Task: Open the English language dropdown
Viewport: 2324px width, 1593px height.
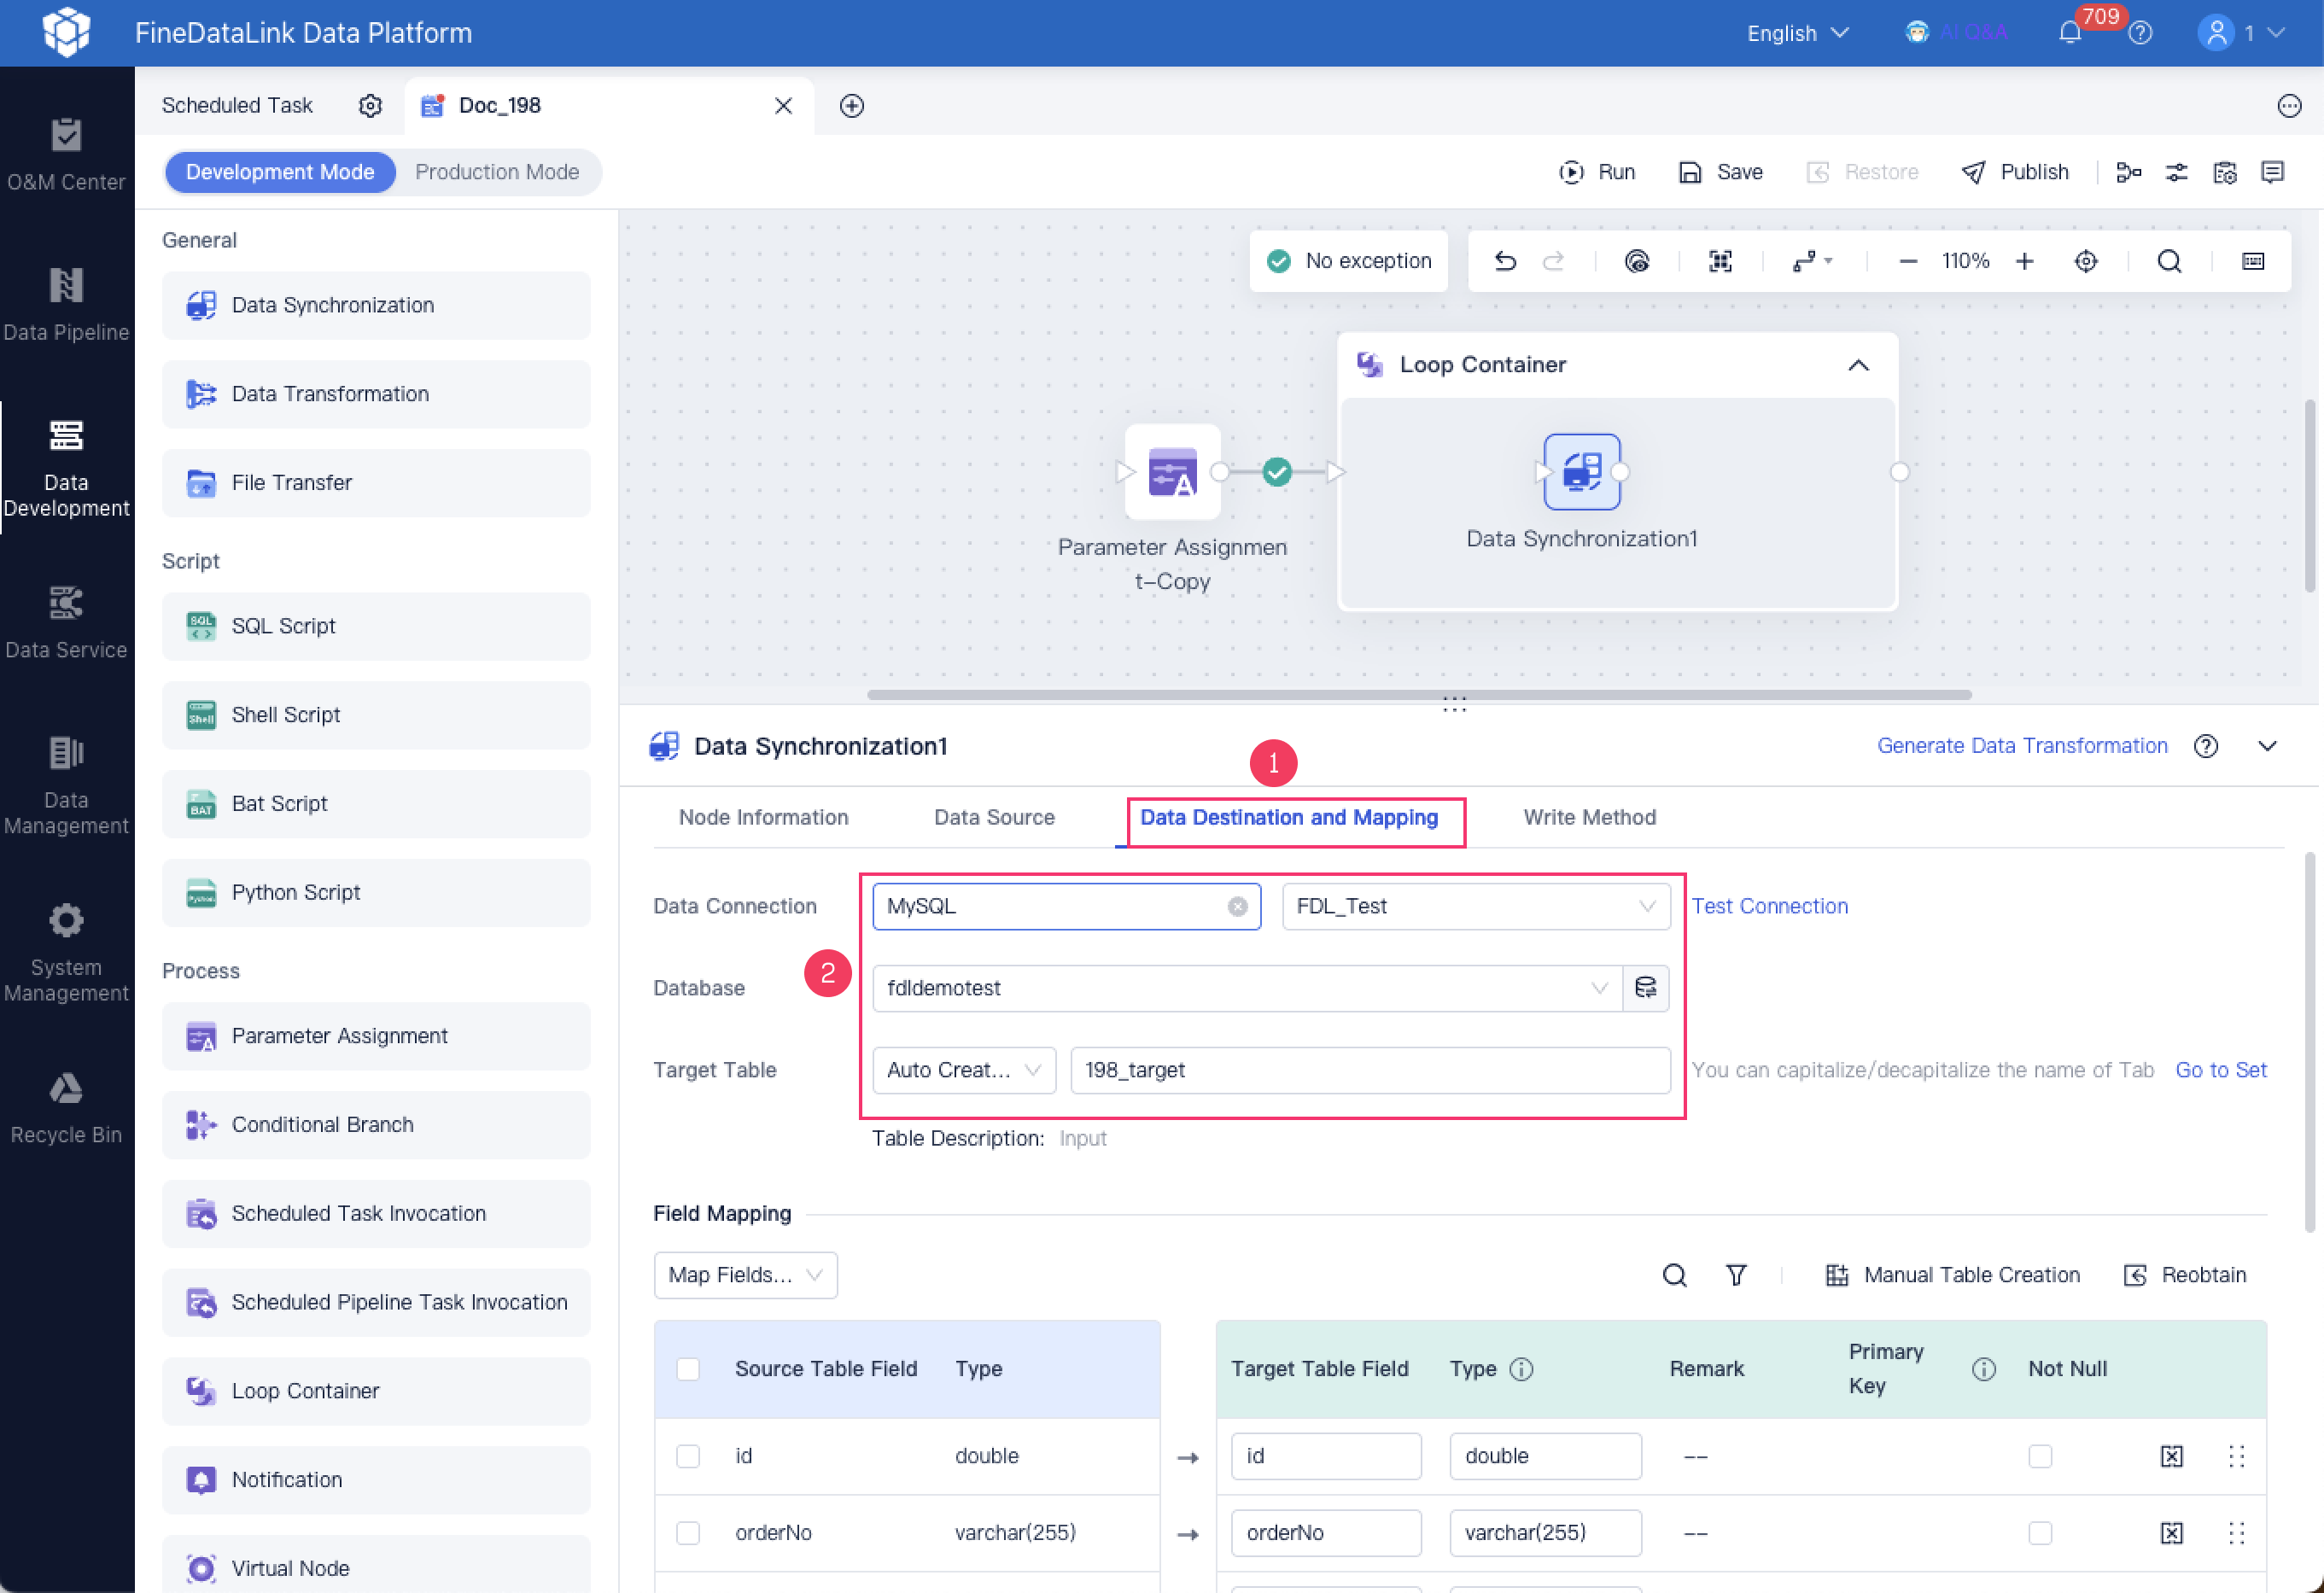Action: (x=1798, y=33)
